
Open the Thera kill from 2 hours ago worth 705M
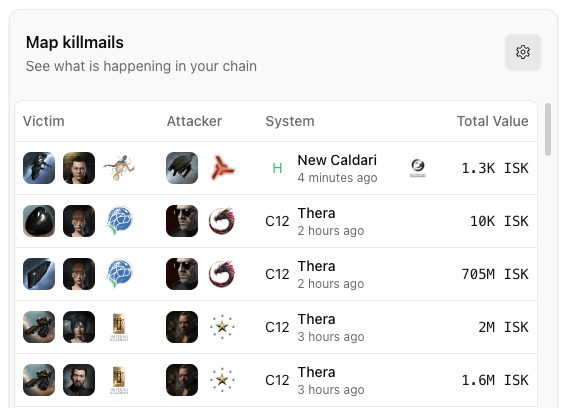tap(276, 274)
